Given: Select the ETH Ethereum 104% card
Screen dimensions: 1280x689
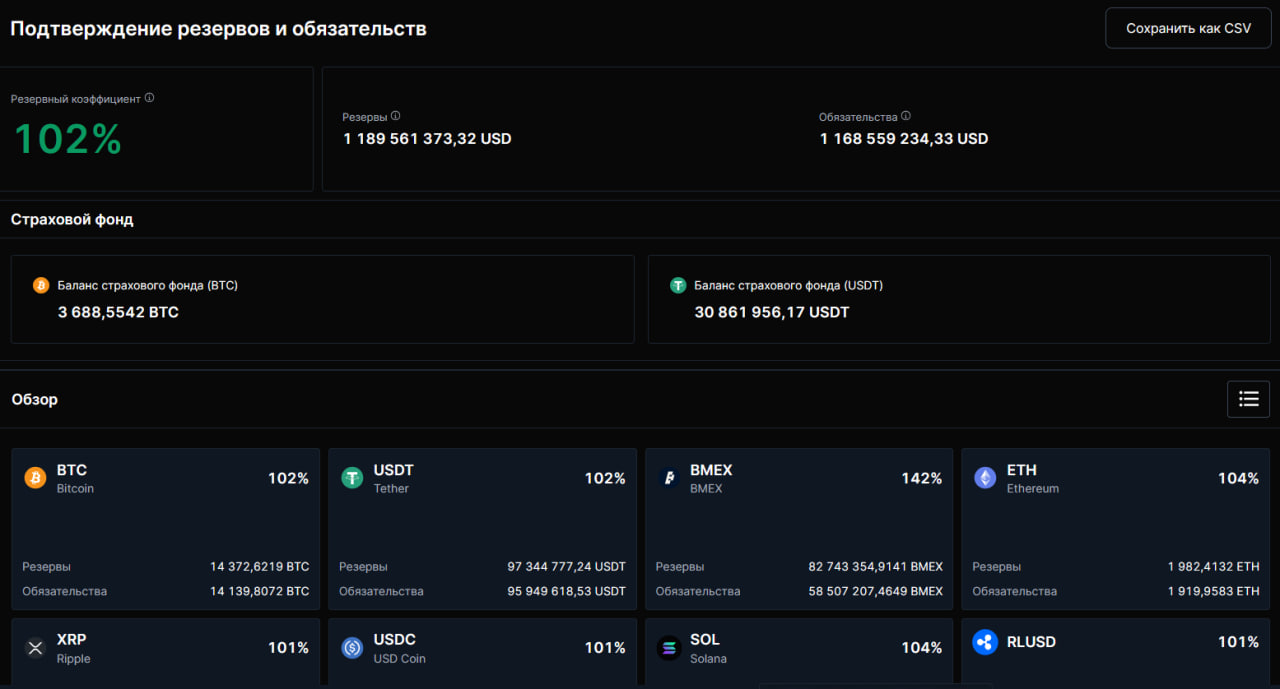Looking at the screenshot, I should tap(1116, 529).
